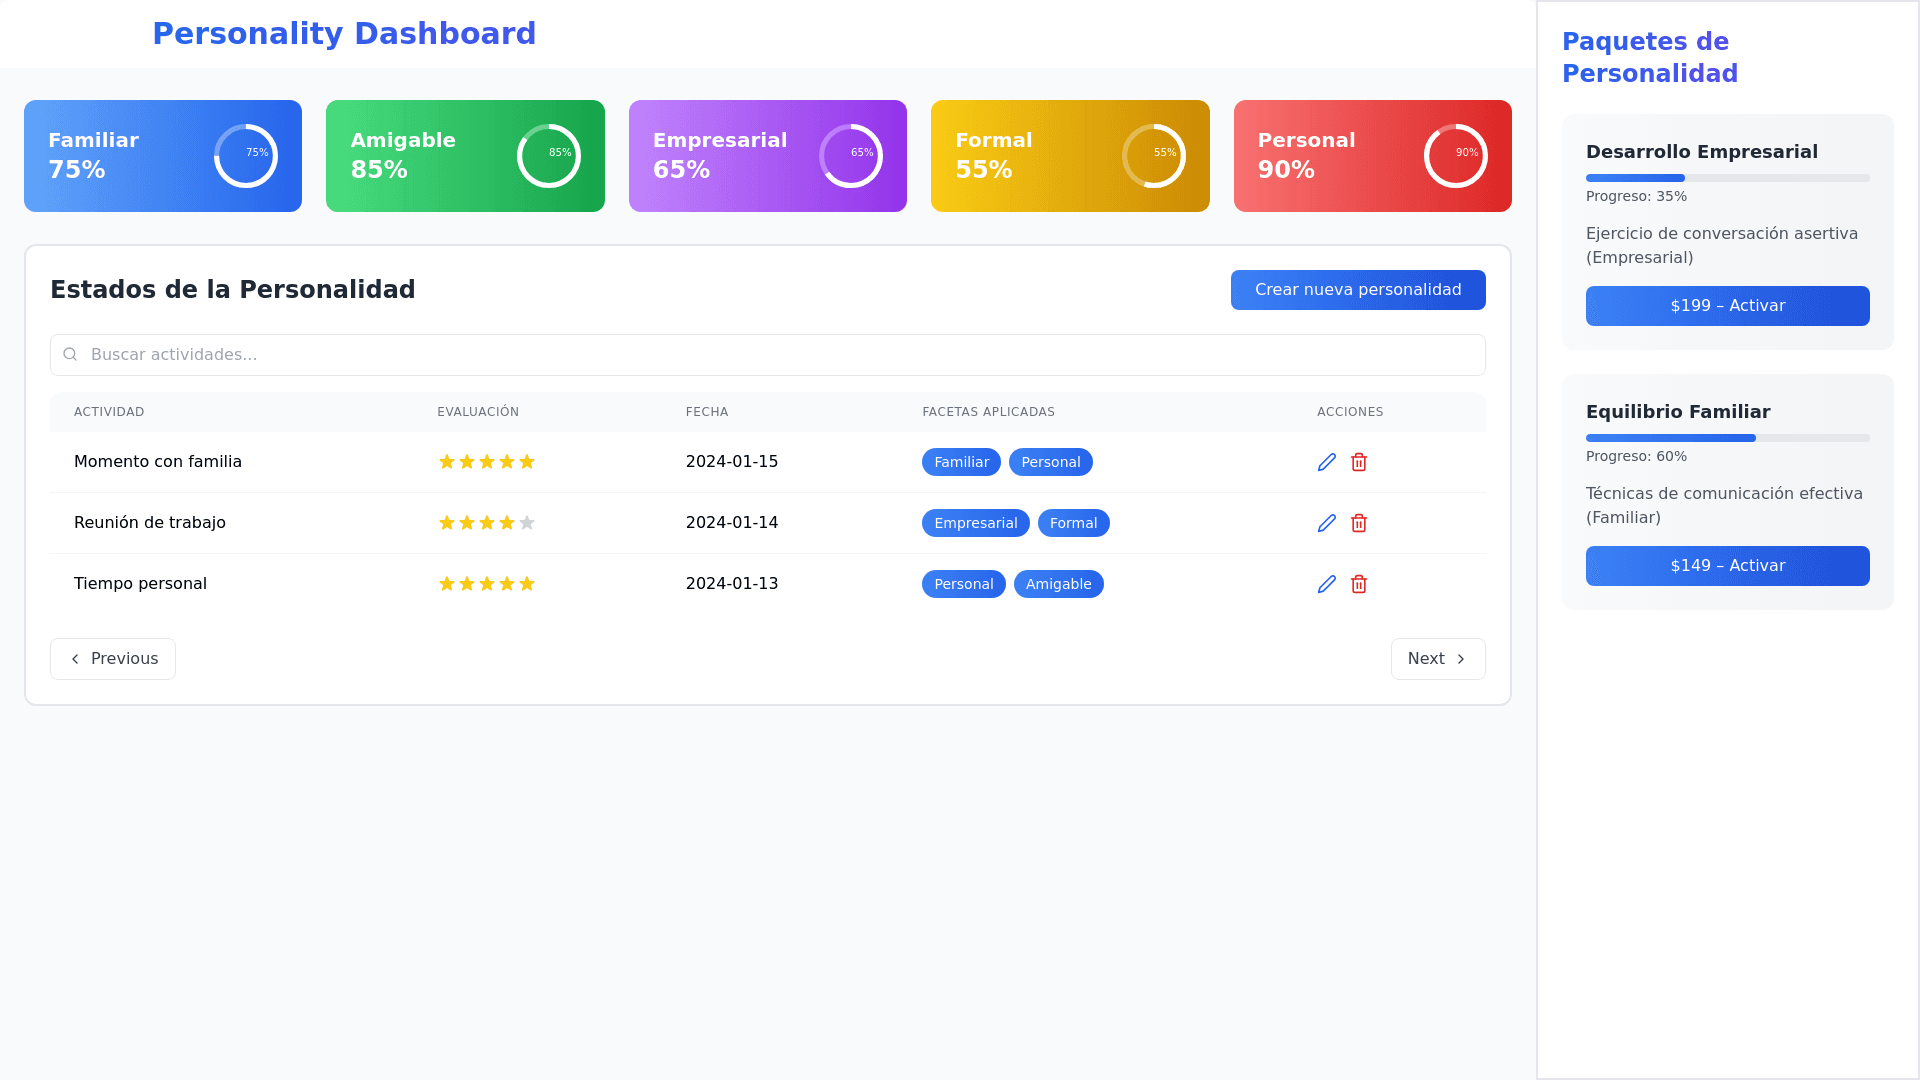Sort by the Fecha column header
Image resolution: width=1920 pixels, height=1080 pixels.
(x=707, y=412)
